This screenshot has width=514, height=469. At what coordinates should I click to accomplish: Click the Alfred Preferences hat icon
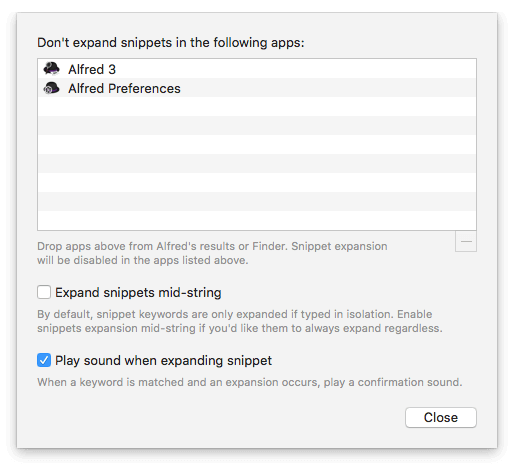click(51, 88)
